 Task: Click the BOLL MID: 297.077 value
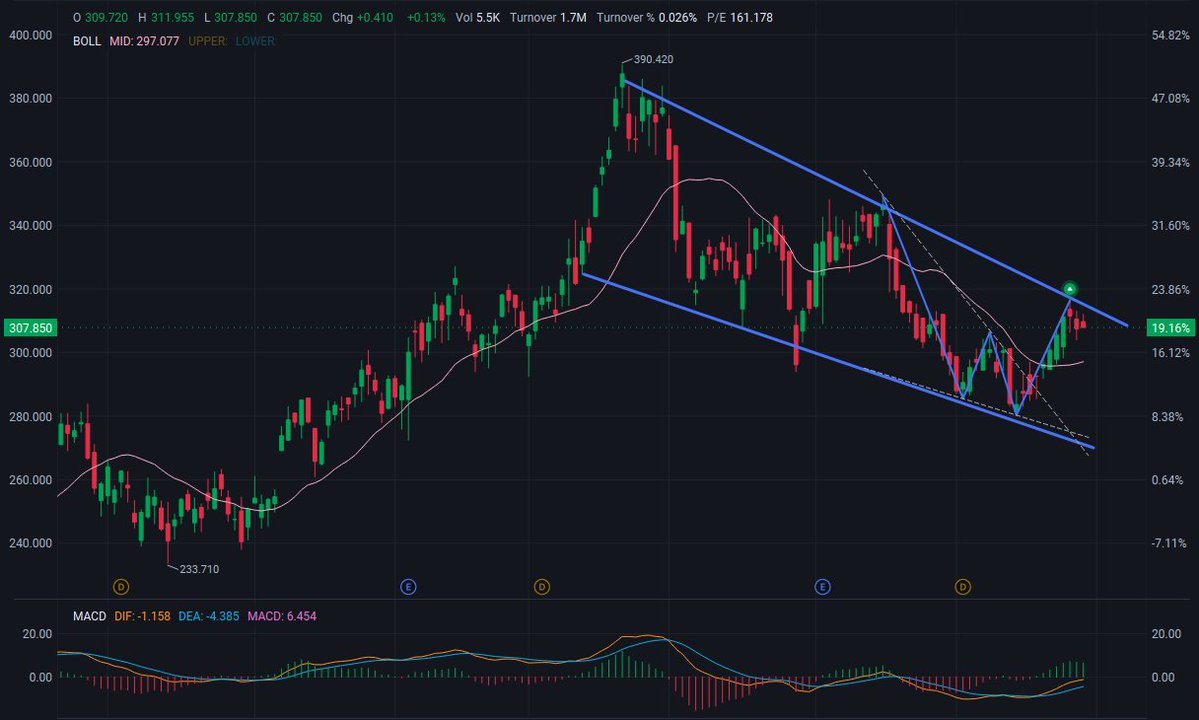(x=145, y=41)
